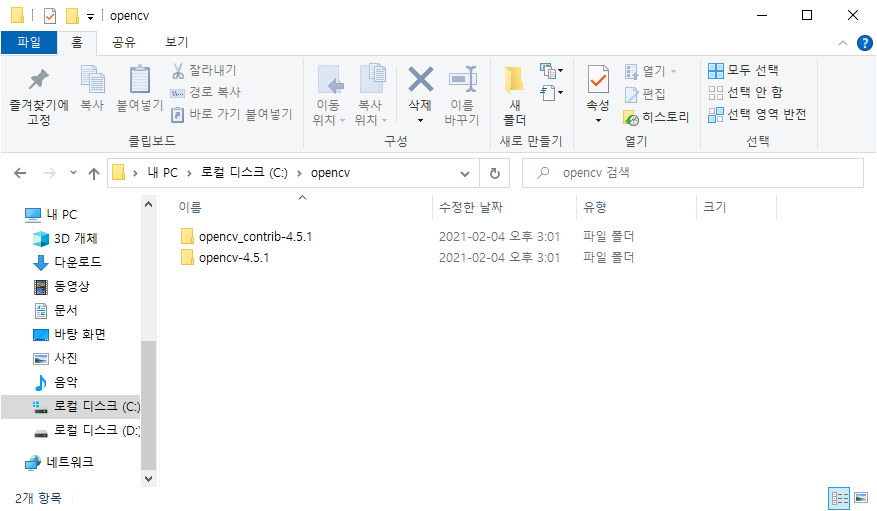The width and height of the screenshot is (877, 511).
Task: Open 복사 위치 (Copy to) menu
Action: coord(371,96)
